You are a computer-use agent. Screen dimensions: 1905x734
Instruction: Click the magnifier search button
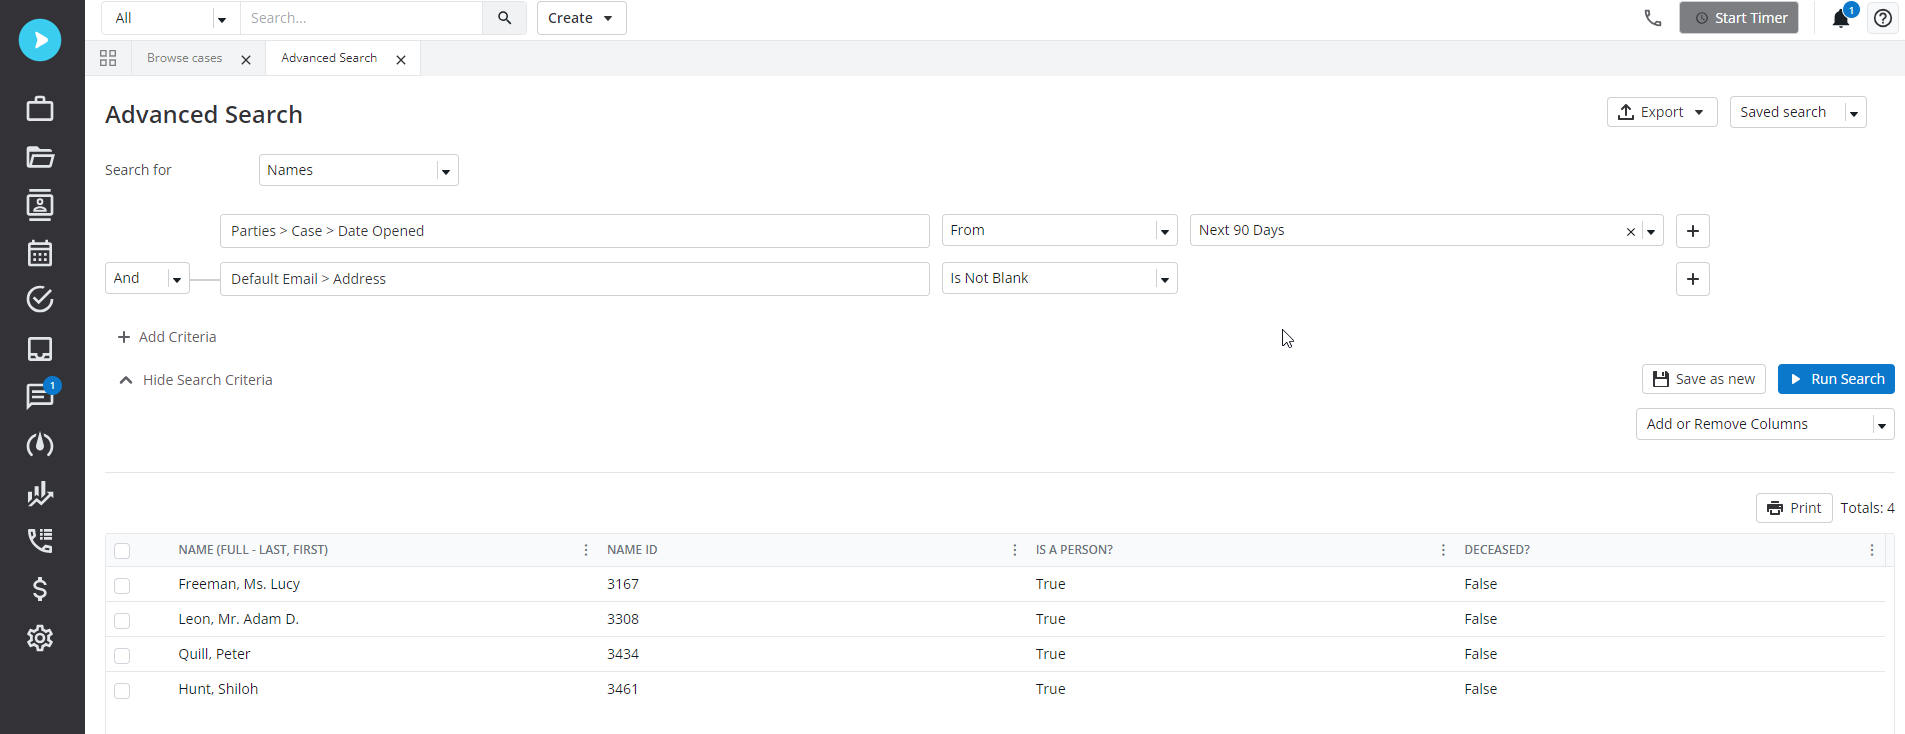505,18
